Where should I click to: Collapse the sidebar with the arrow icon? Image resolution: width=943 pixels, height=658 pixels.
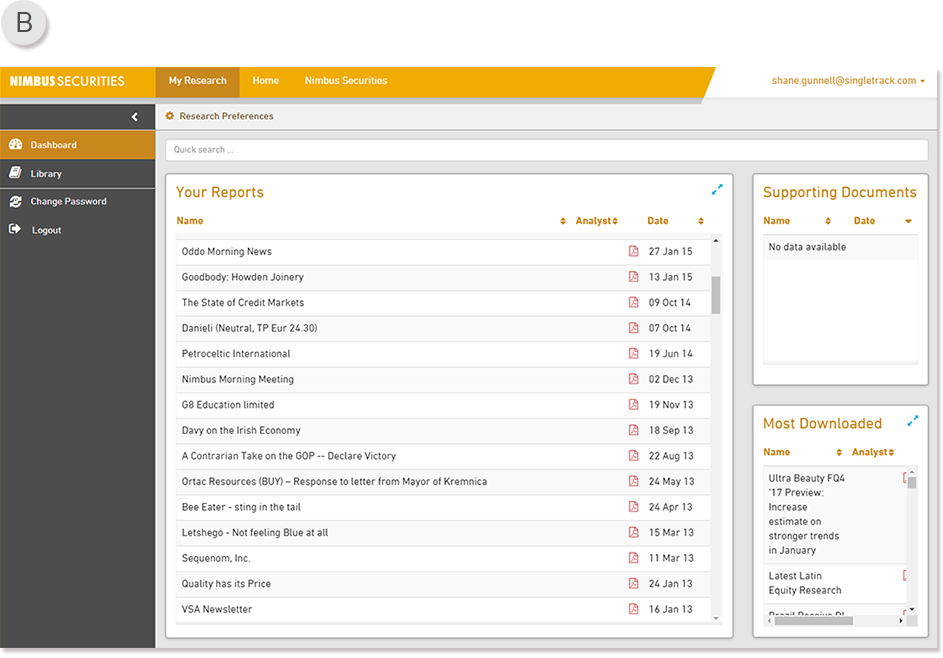pos(135,117)
